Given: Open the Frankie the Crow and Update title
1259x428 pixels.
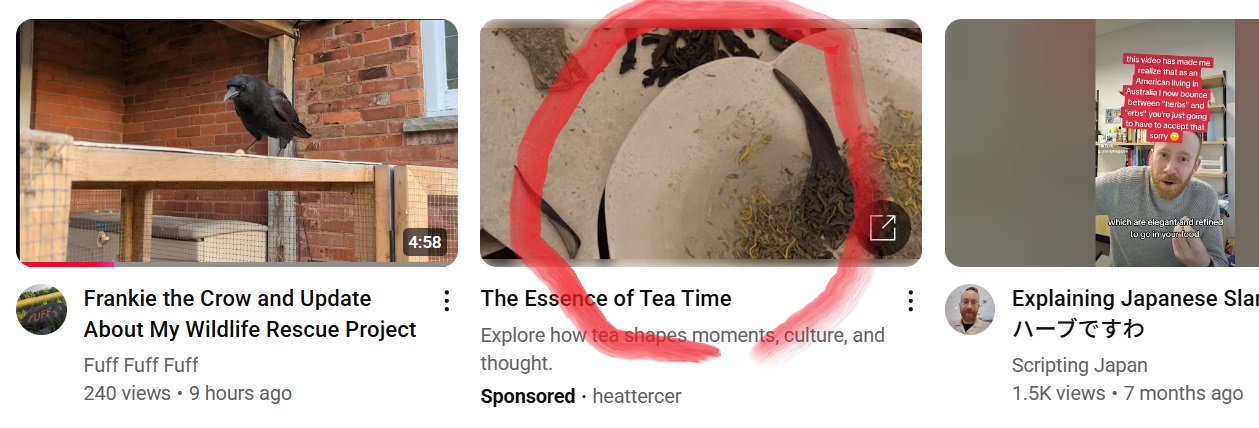Looking at the screenshot, I should click(x=250, y=314).
